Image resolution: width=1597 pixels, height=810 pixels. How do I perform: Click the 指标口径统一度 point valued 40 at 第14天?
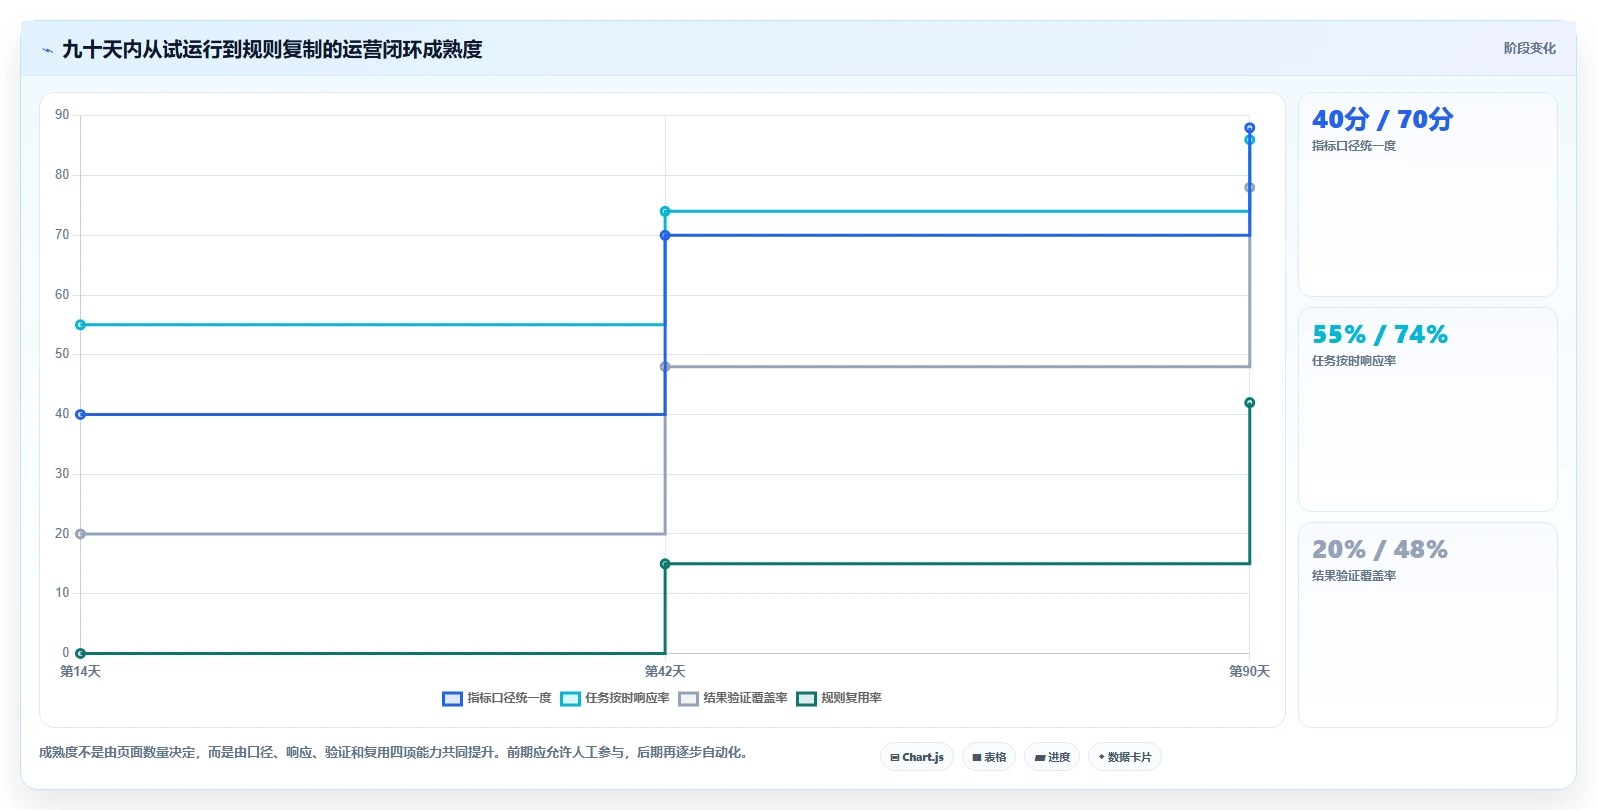pos(81,414)
